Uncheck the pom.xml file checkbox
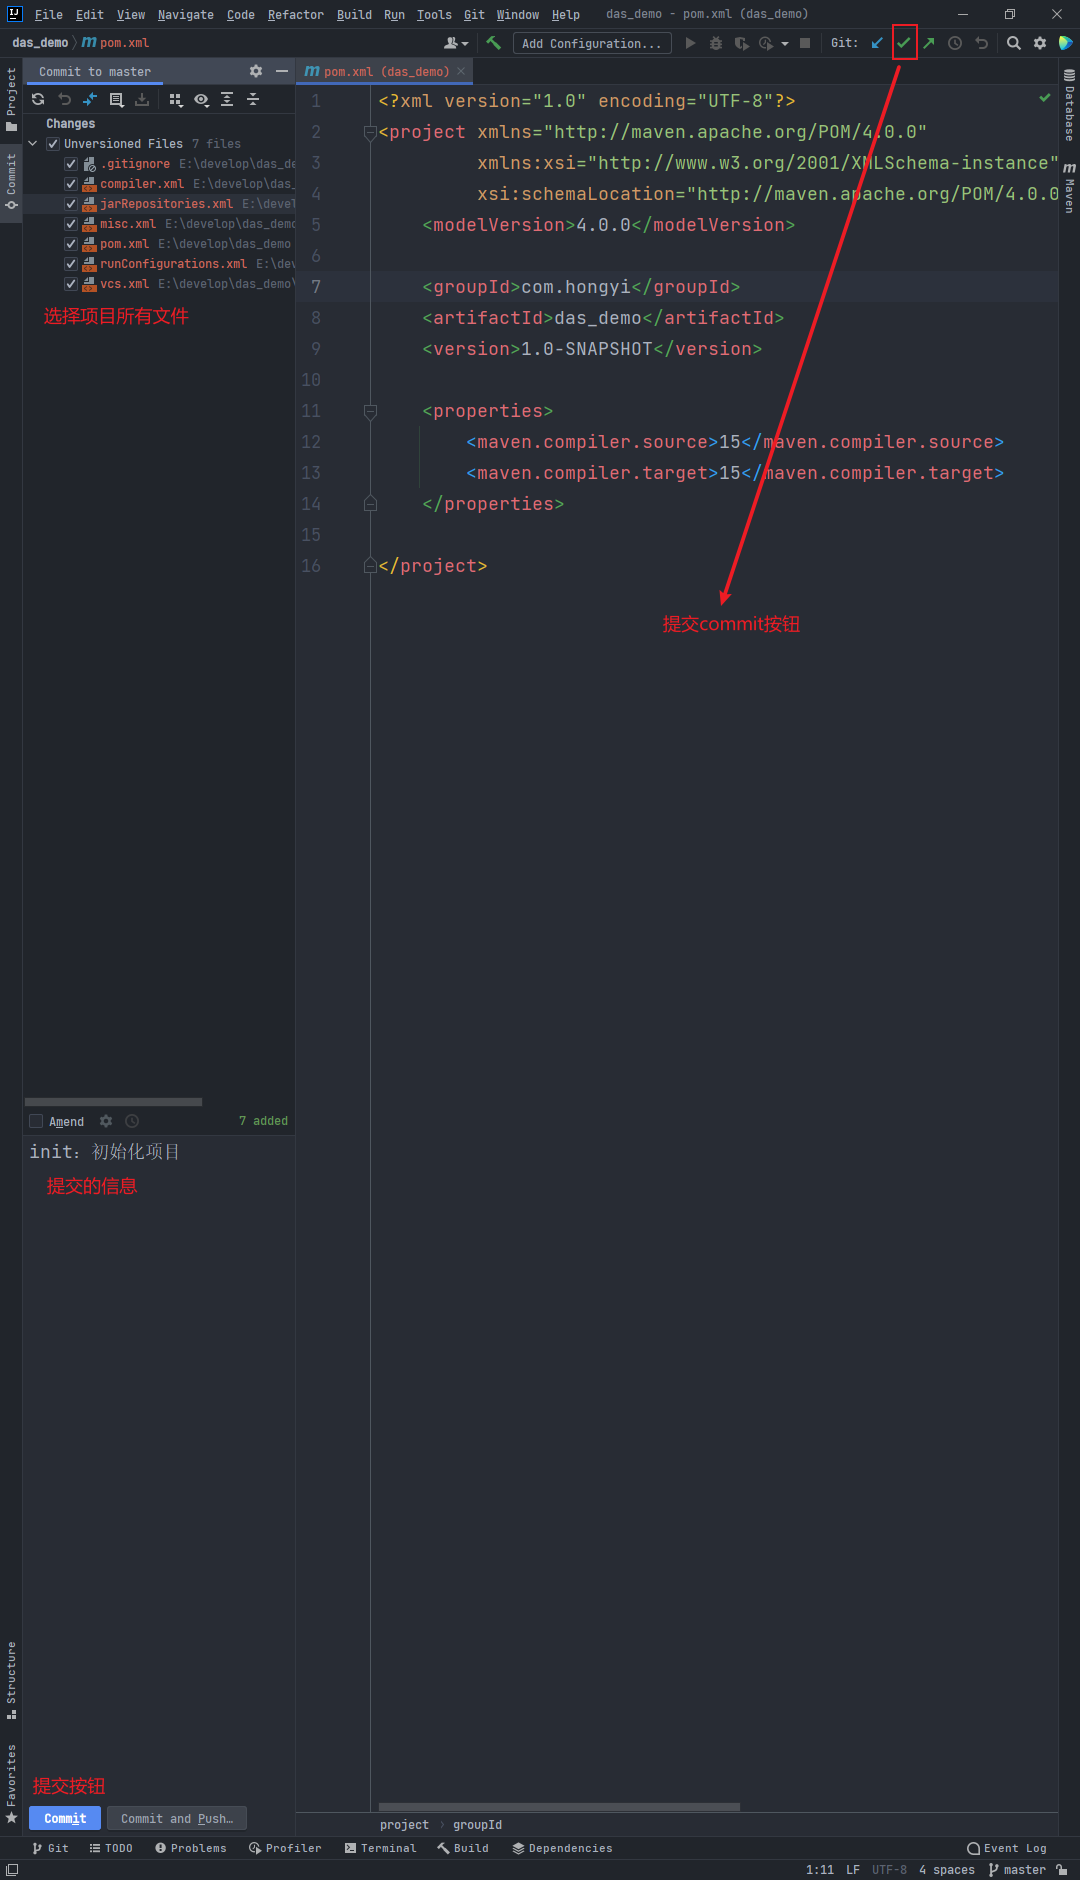This screenshot has width=1080, height=1880. point(71,244)
